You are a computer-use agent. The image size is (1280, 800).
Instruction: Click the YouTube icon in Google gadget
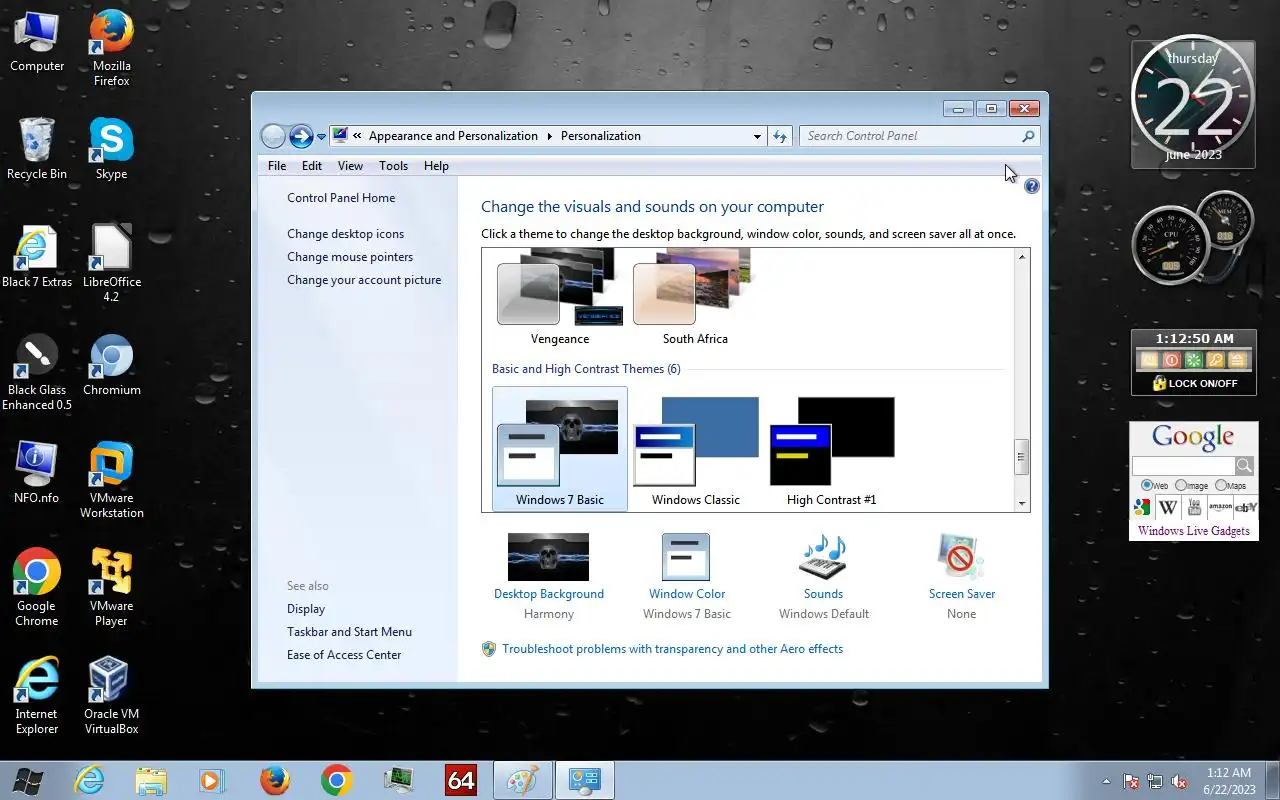[1194, 507]
